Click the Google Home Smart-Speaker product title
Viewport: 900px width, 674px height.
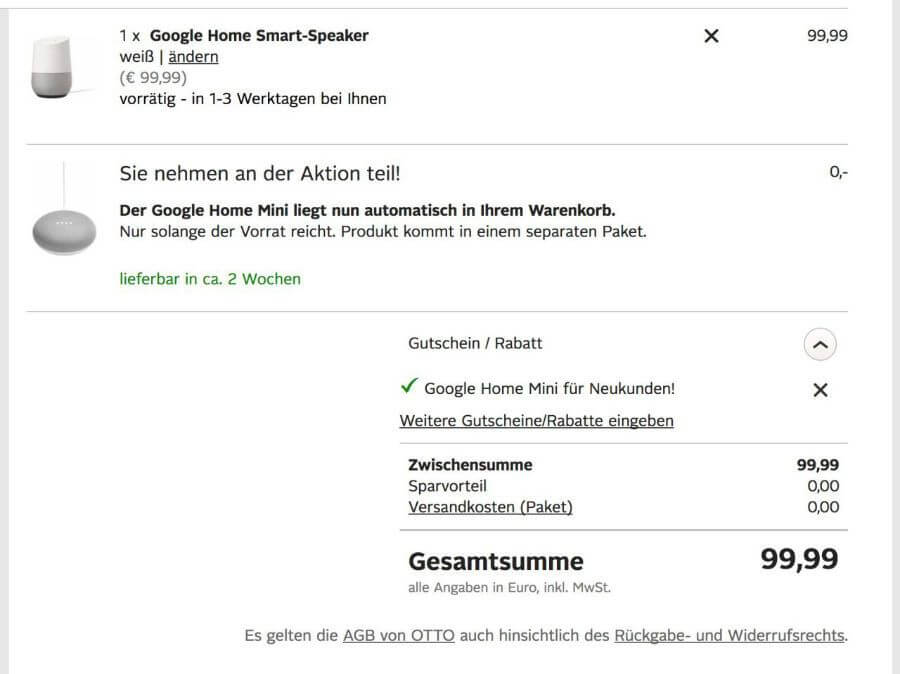pos(259,36)
